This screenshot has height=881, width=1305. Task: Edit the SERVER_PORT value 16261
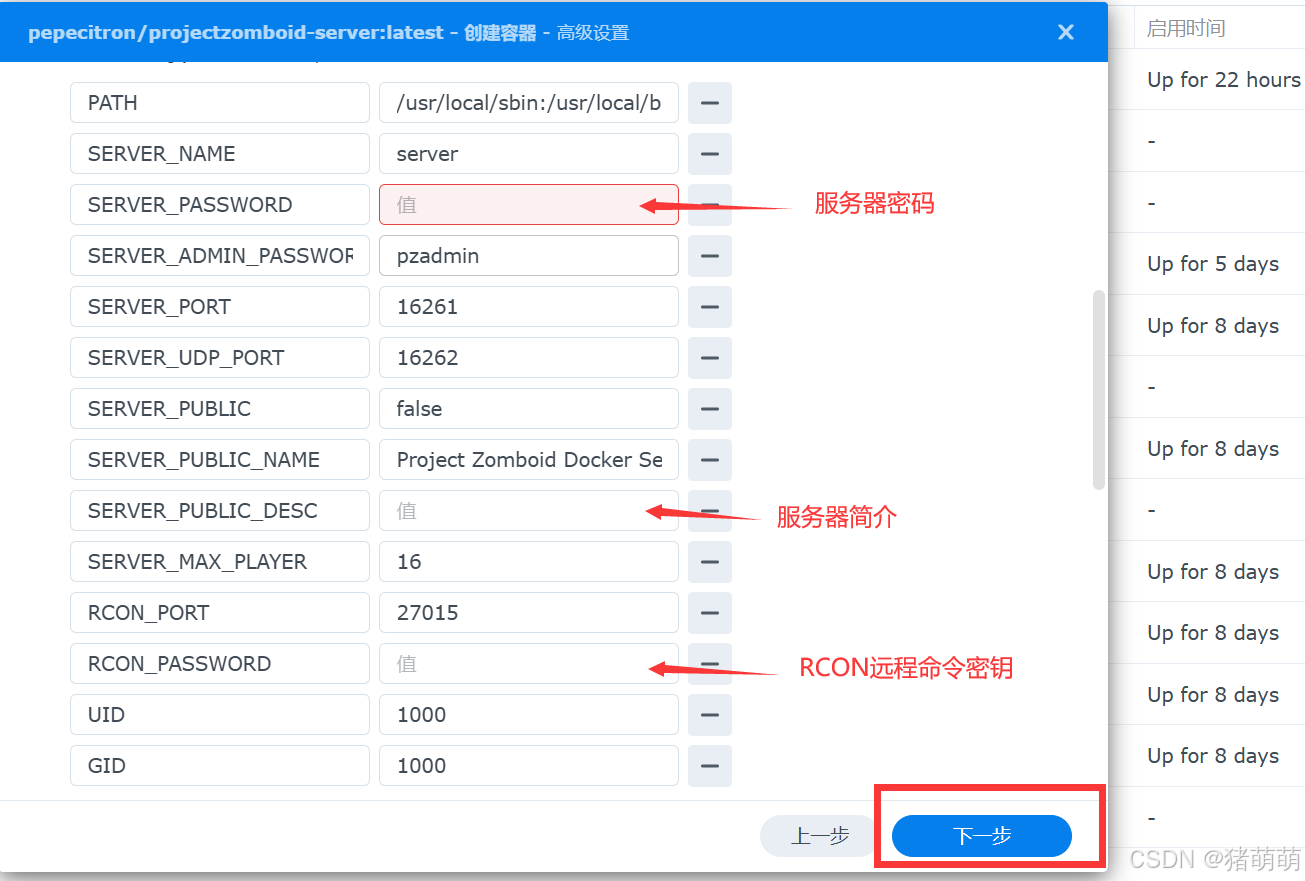(x=529, y=307)
